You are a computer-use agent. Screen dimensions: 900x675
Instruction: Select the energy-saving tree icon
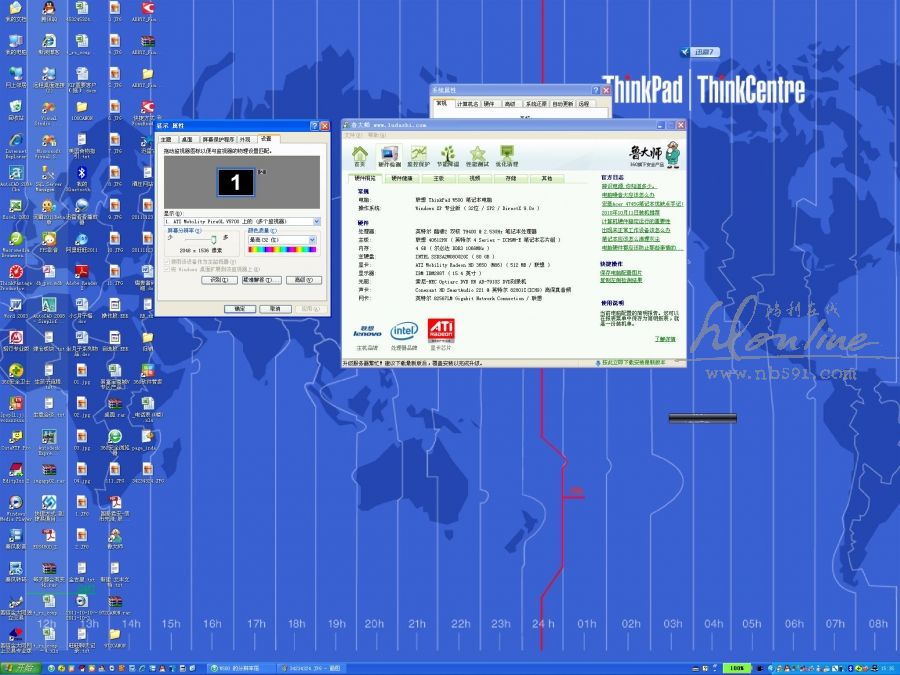[x=448, y=155]
